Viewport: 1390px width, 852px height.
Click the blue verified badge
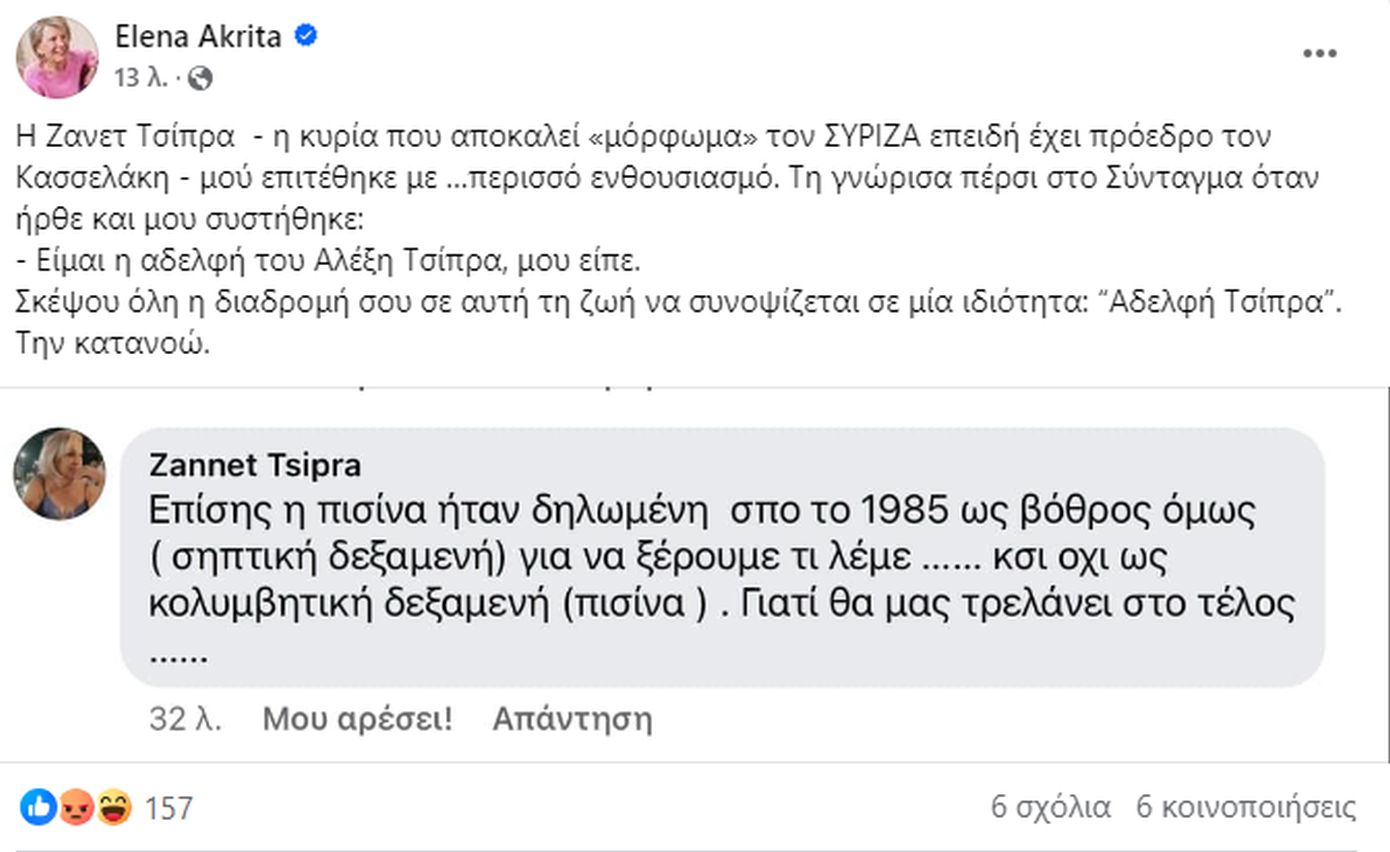(306, 37)
